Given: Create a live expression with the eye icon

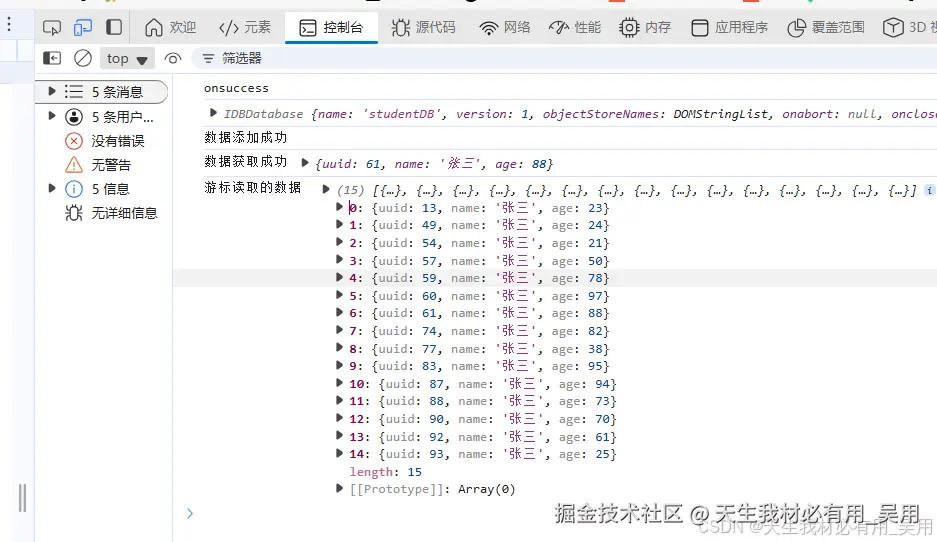Looking at the screenshot, I should [173, 59].
